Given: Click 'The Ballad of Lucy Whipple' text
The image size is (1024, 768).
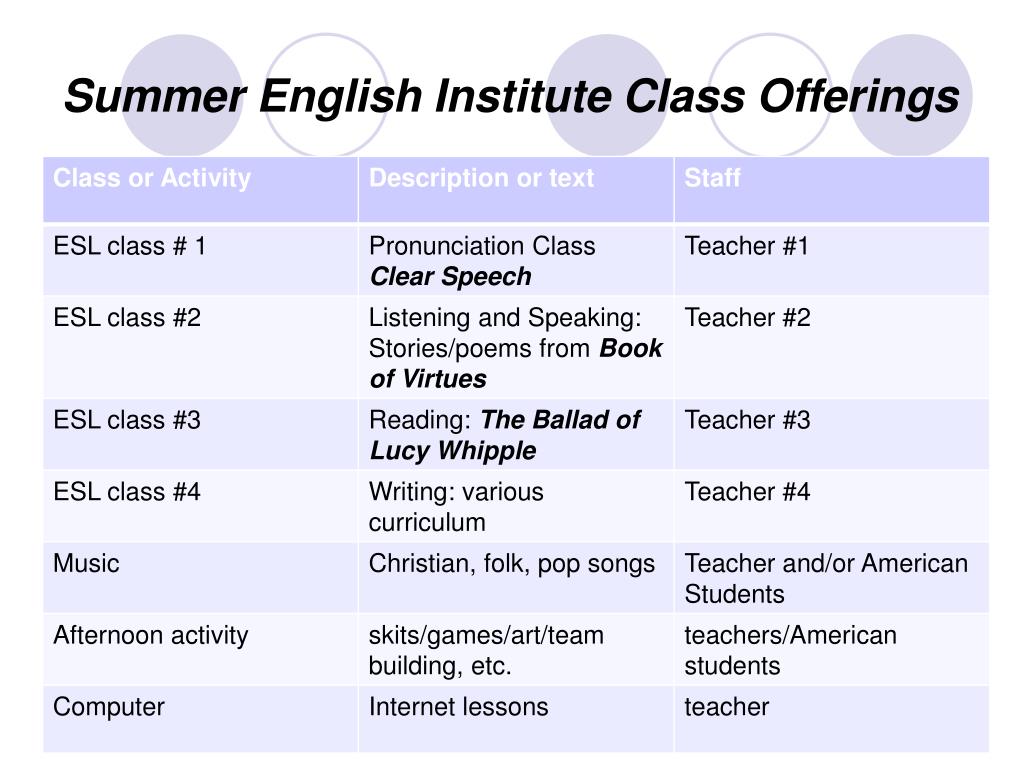Looking at the screenshot, I should point(505,436).
